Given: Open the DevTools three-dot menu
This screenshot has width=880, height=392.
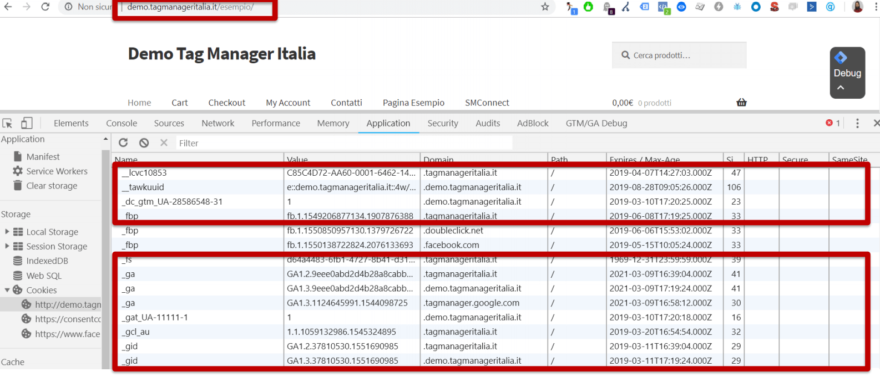Looking at the screenshot, I should click(857, 124).
